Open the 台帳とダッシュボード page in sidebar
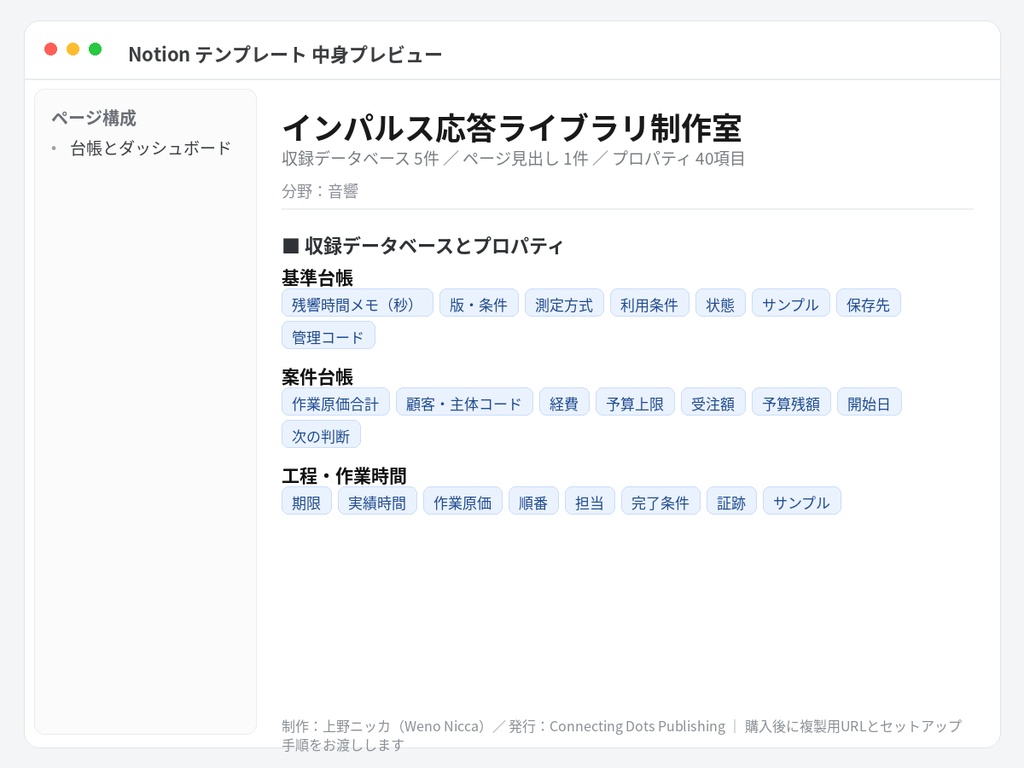Viewport: 1024px width, 768px height. click(x=151, y=148)
